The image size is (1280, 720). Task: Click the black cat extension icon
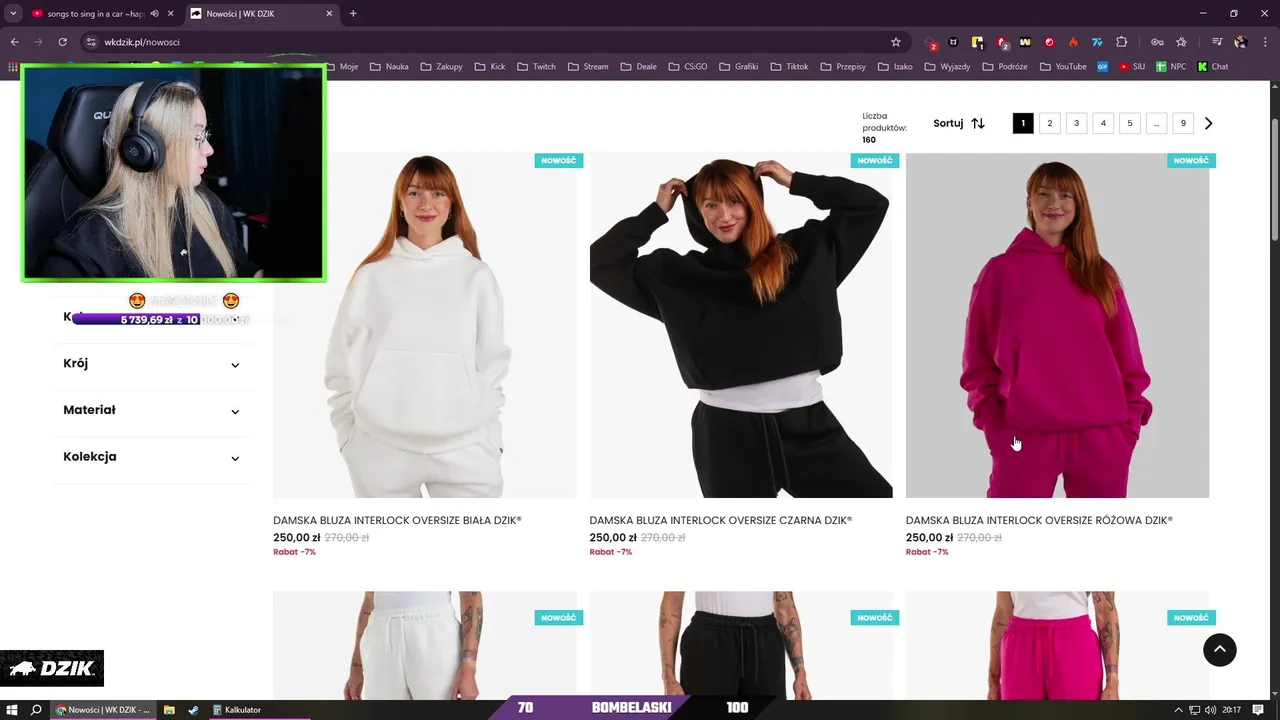point(953,42)
